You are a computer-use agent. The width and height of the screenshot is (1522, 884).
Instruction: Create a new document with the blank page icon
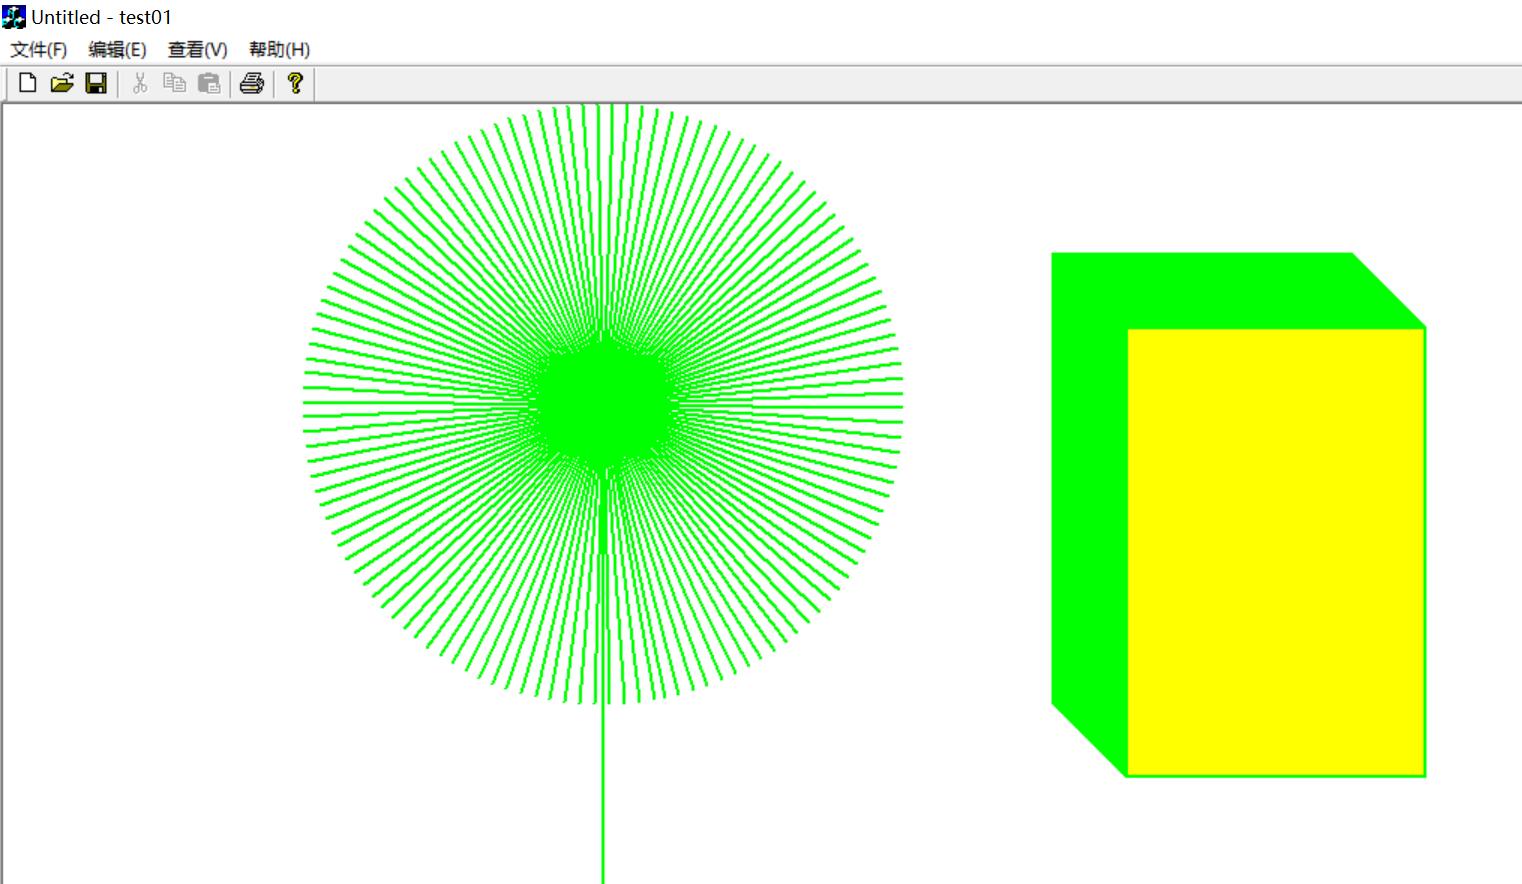tap(28, 84)
